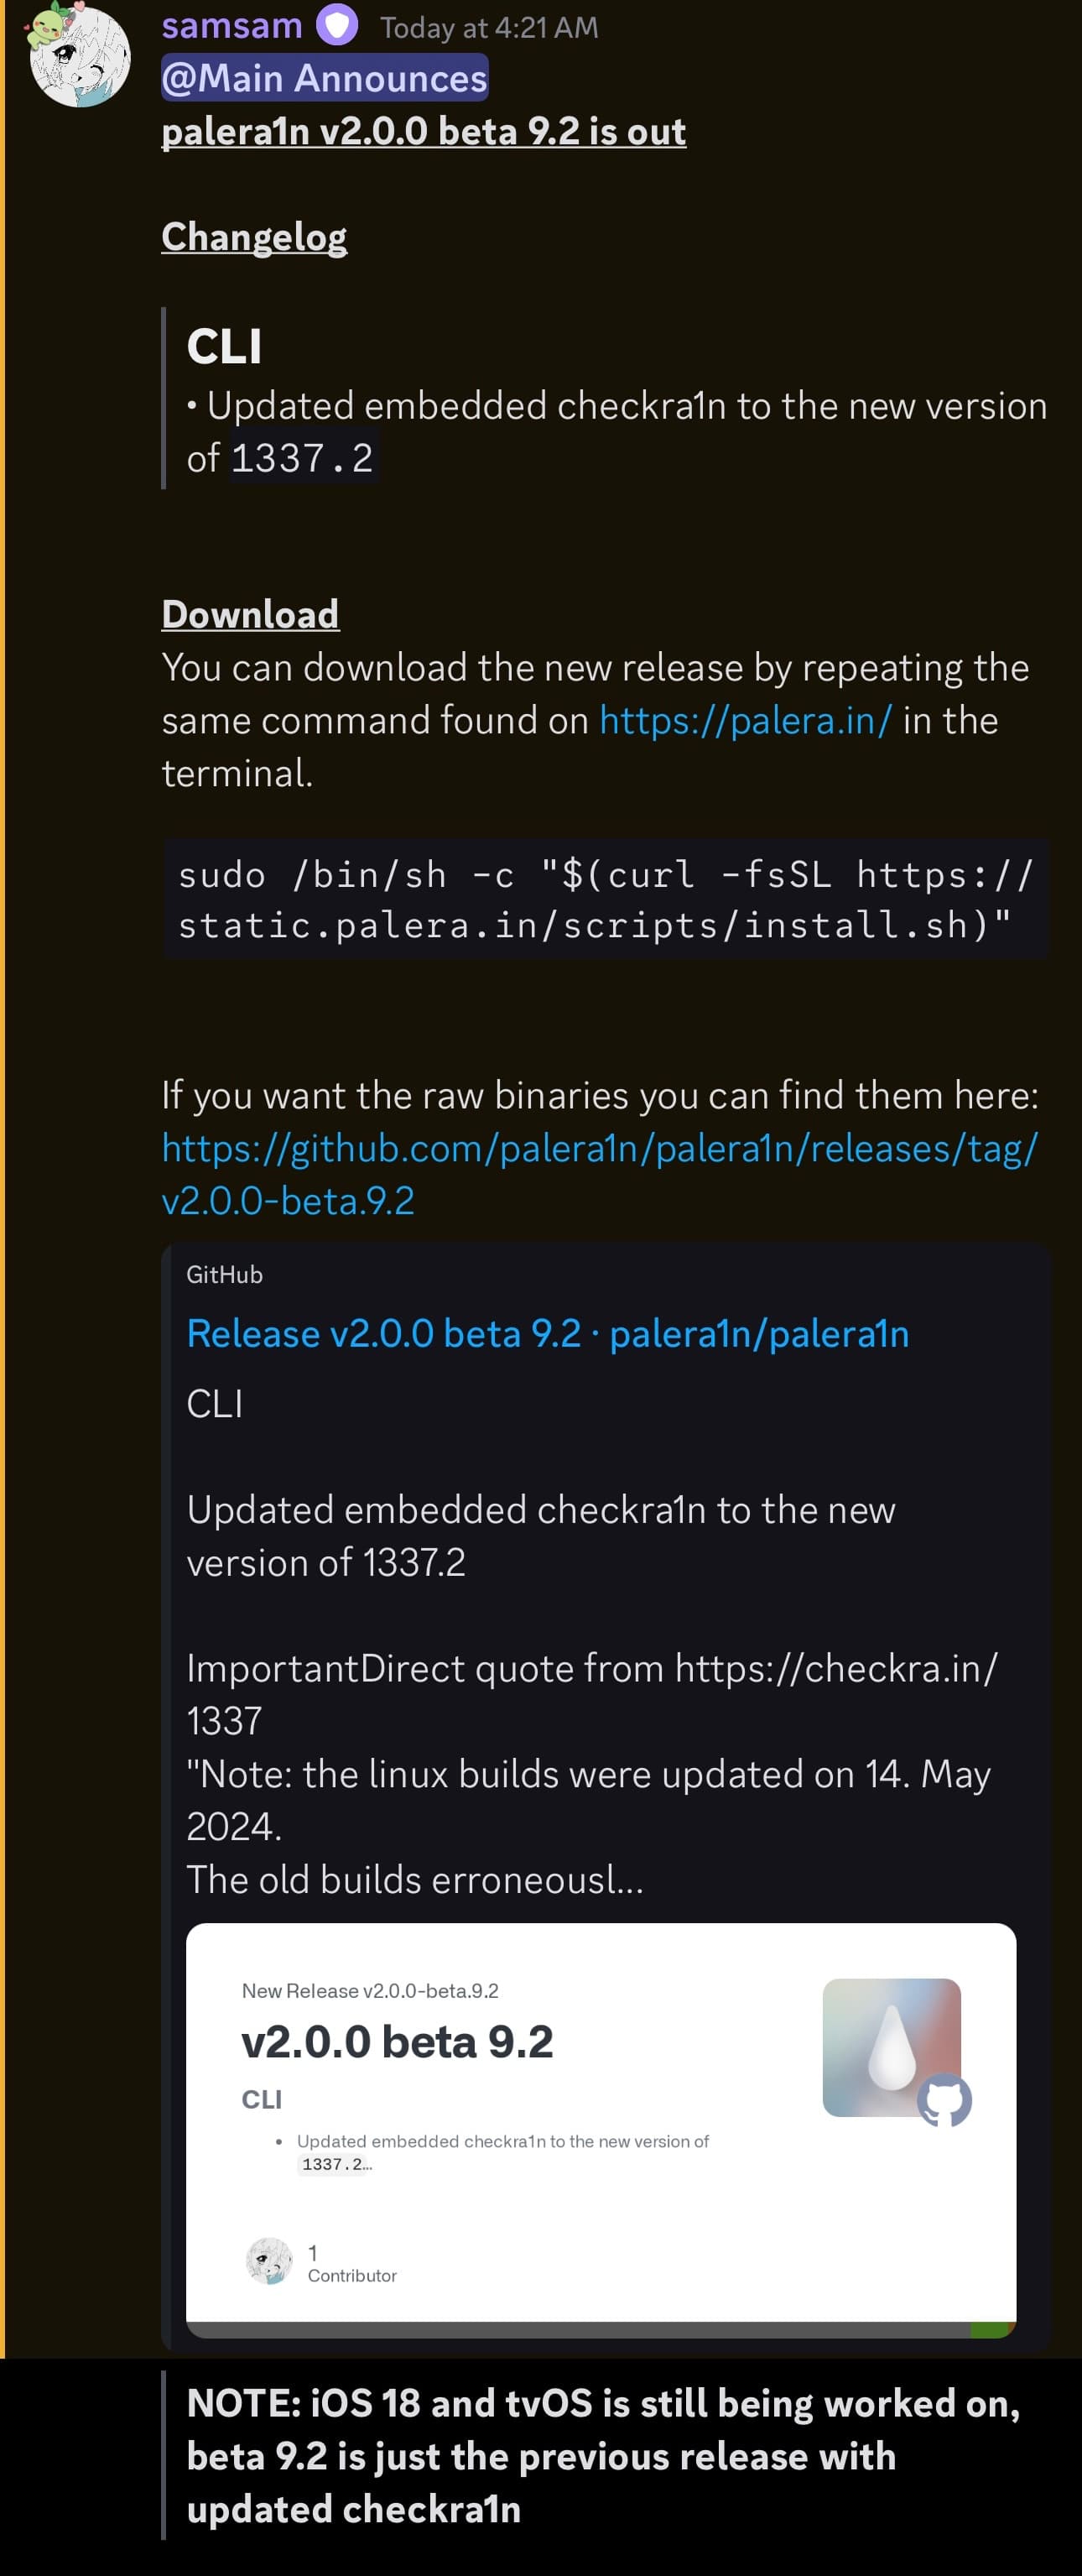Screen dimensions: 1082x2576
Task: Click the samsam username
Action: (x=232, y=25)
